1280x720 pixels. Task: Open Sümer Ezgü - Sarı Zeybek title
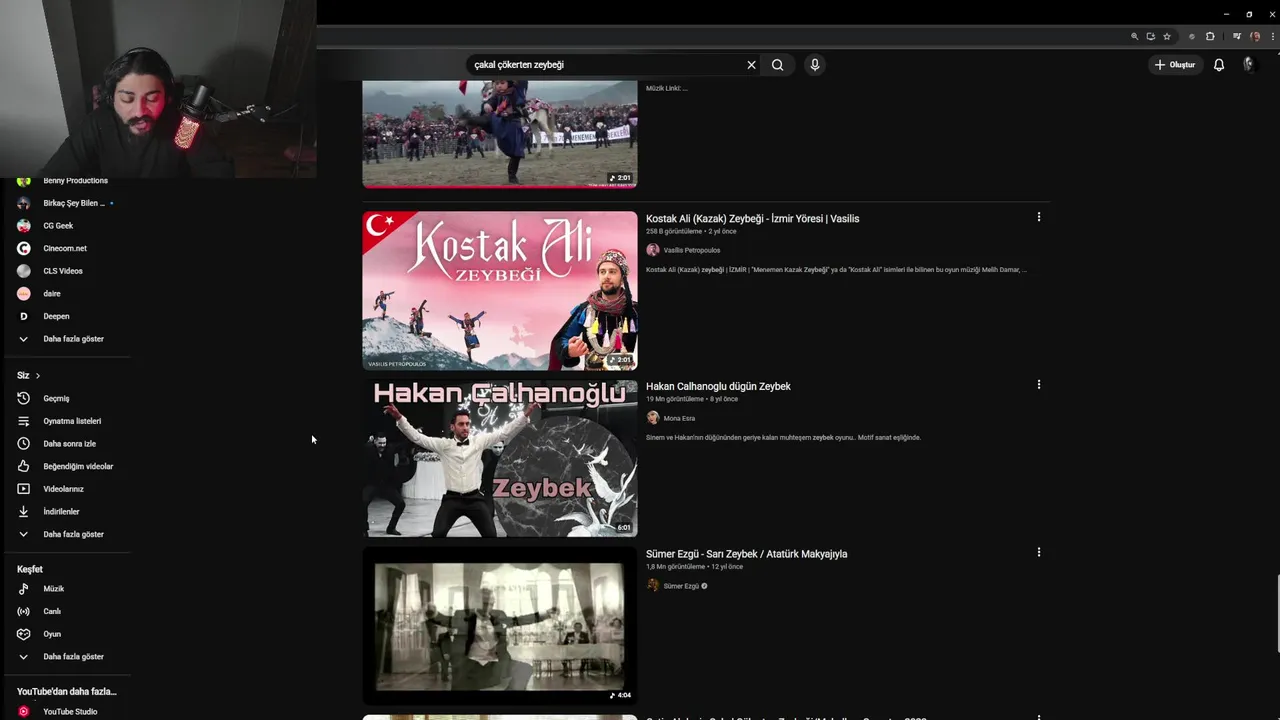coord(746,554)
